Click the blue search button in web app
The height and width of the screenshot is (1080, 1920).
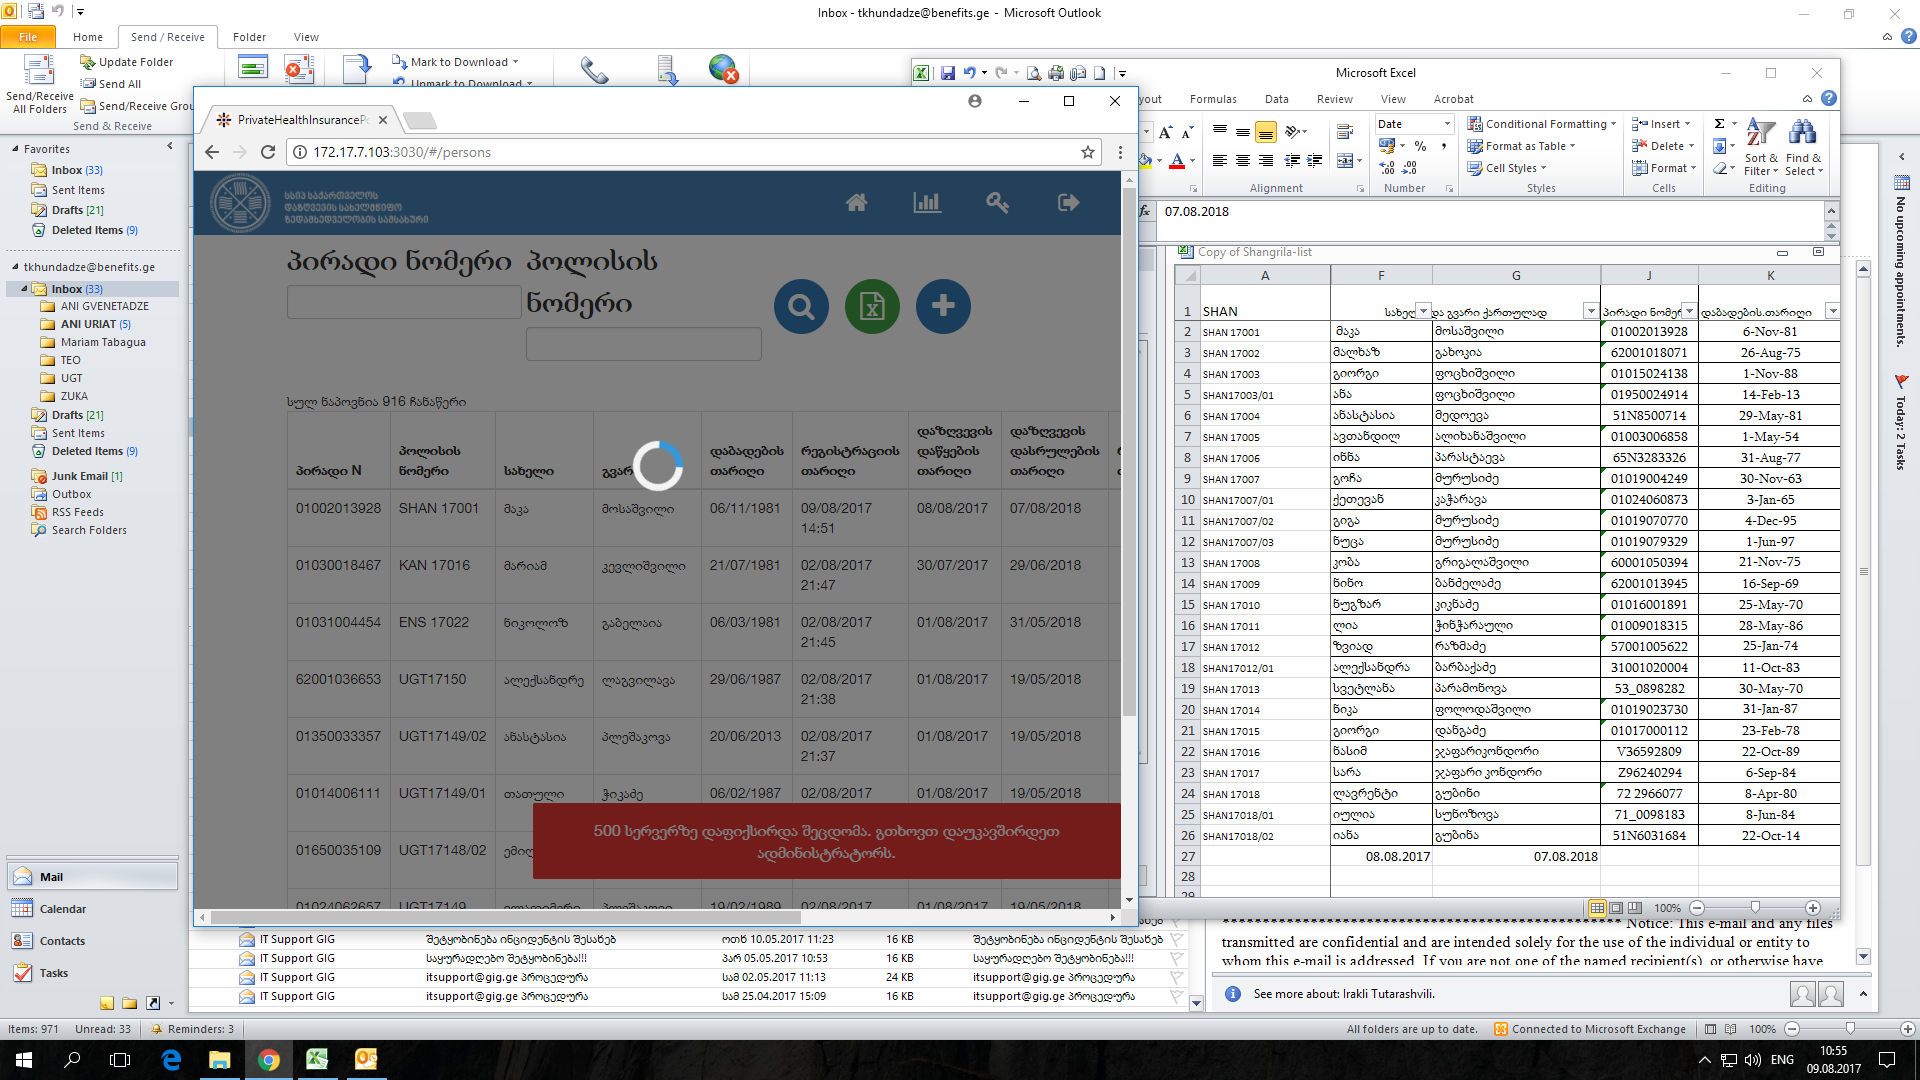click(801, 306)
